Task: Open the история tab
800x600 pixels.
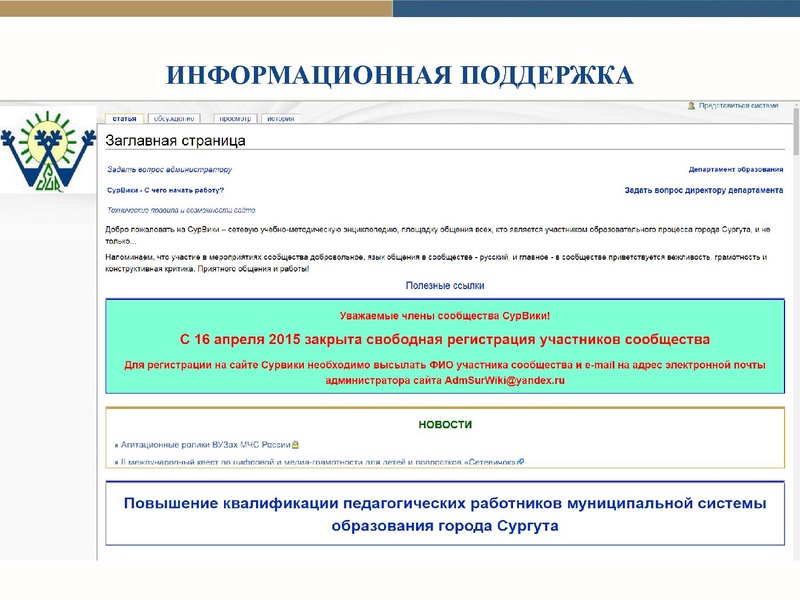Action: point(283,117)
